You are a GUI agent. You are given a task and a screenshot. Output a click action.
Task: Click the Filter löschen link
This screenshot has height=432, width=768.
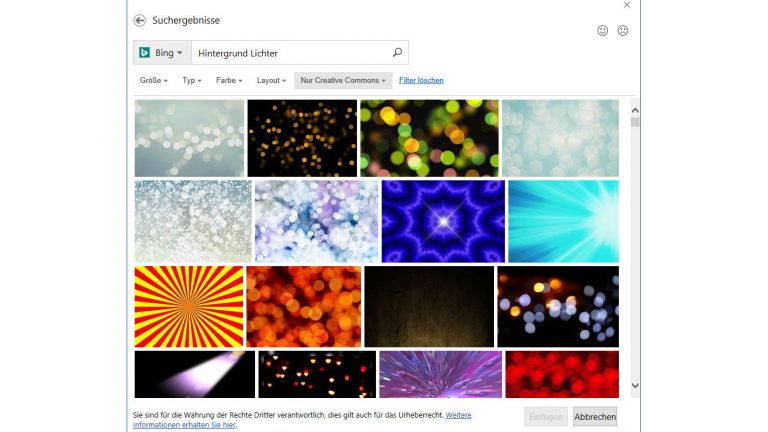(x=421, y=80)
